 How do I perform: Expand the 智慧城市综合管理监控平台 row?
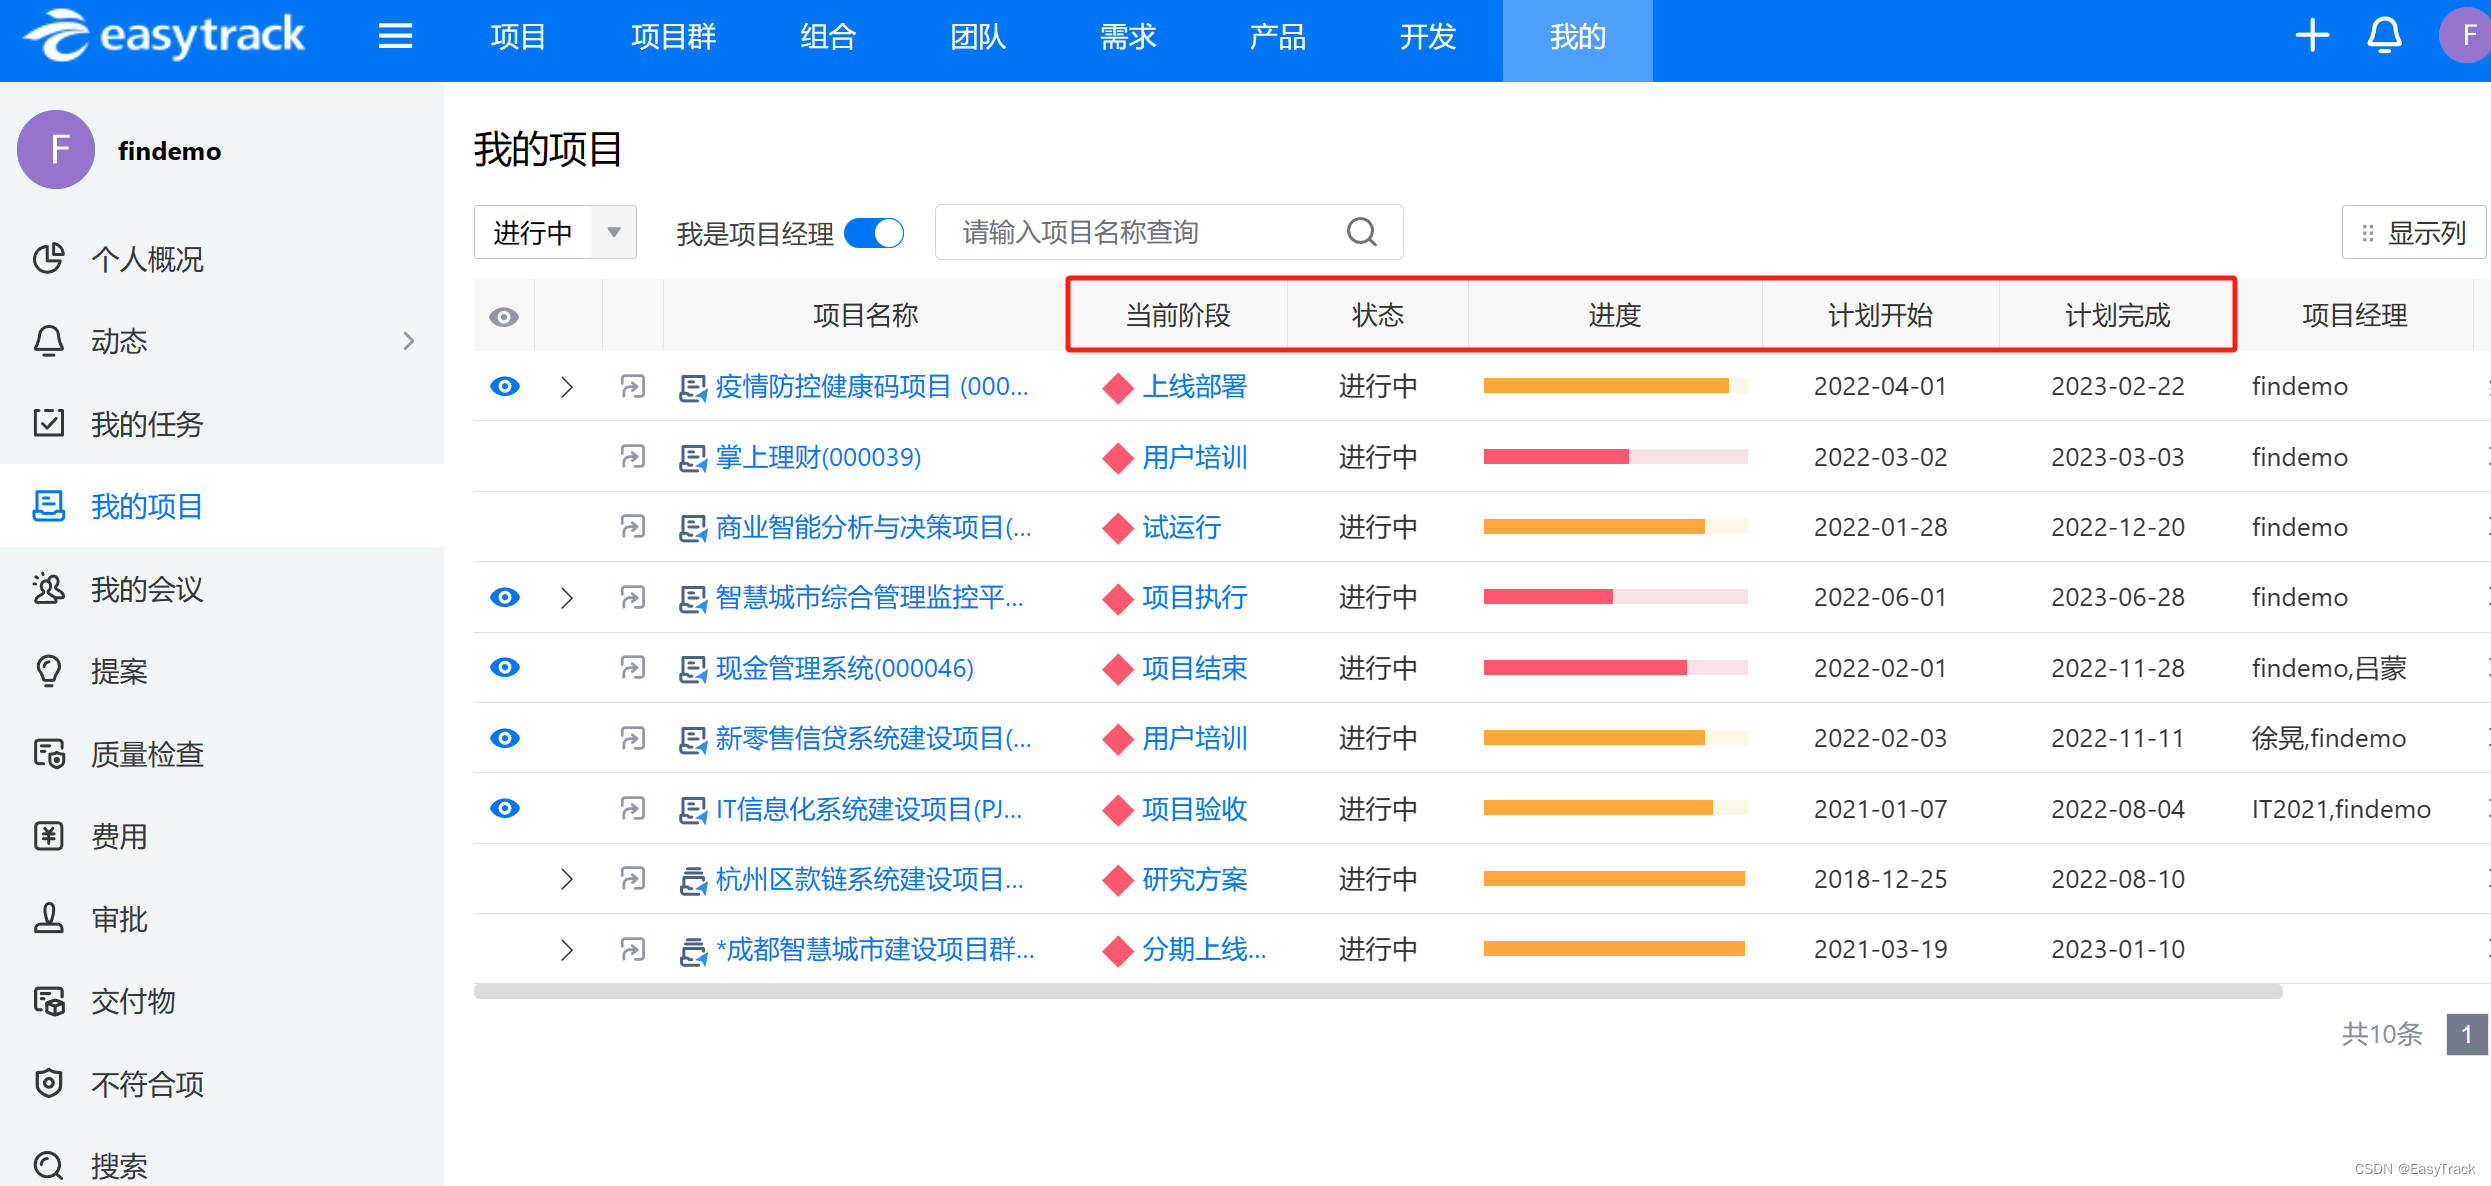coord(567,598)
